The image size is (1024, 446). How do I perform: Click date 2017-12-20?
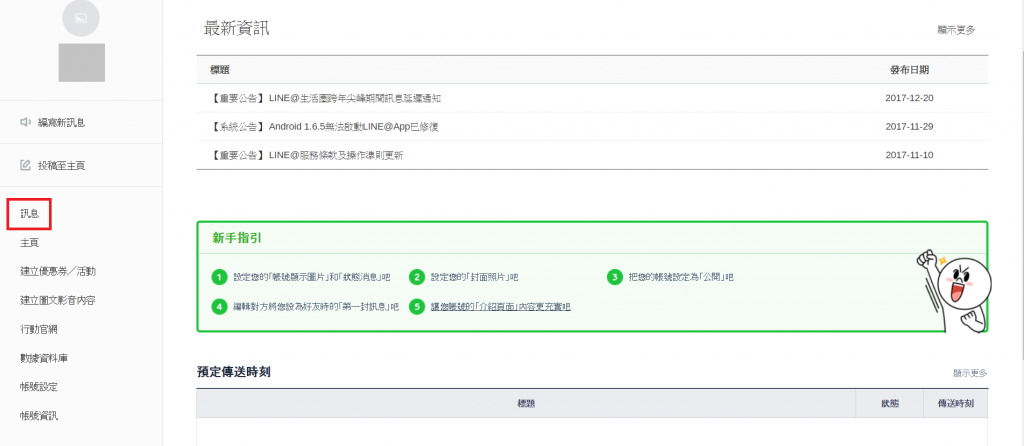click(x=909, y=98)
